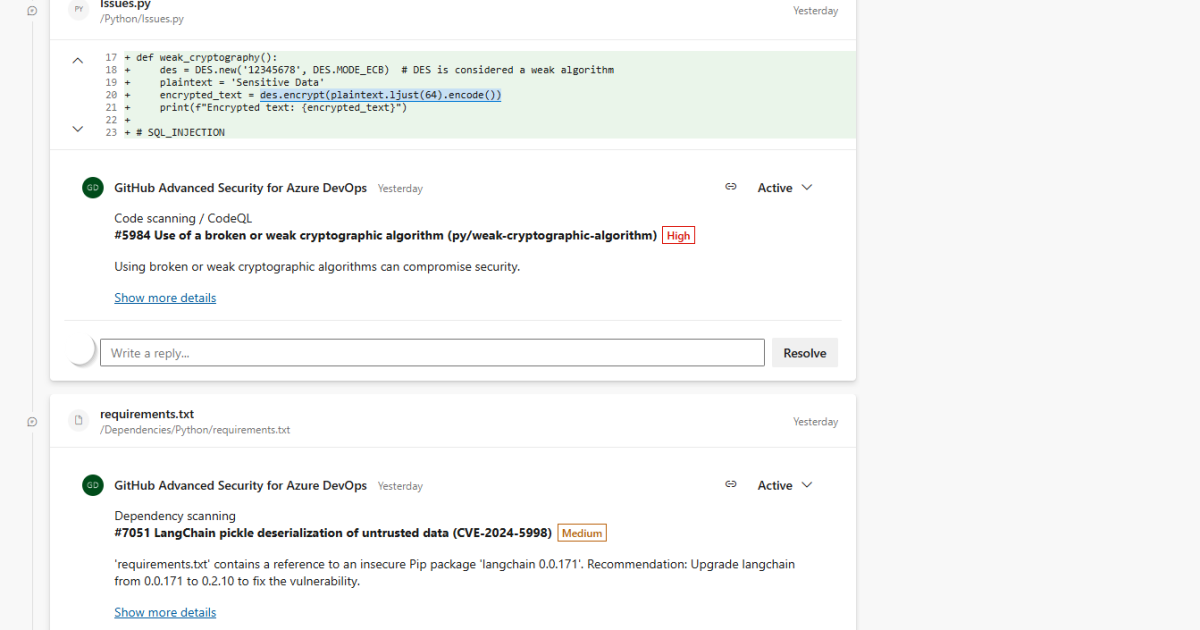The height and width of the screenshot is (630, 1200).
Task: Click the /Dependencies/Python/requirements.txt path
Action: click(195, 430)
